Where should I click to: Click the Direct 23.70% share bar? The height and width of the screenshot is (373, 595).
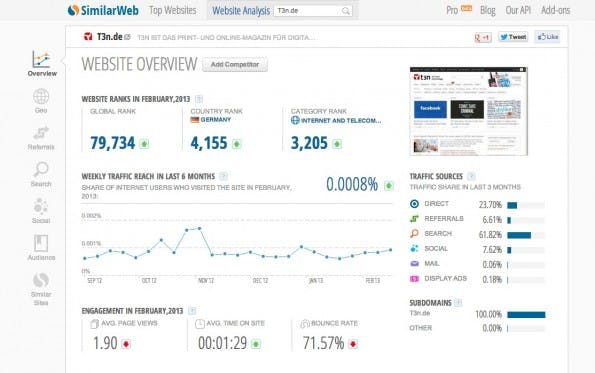(x=526, y=205)
